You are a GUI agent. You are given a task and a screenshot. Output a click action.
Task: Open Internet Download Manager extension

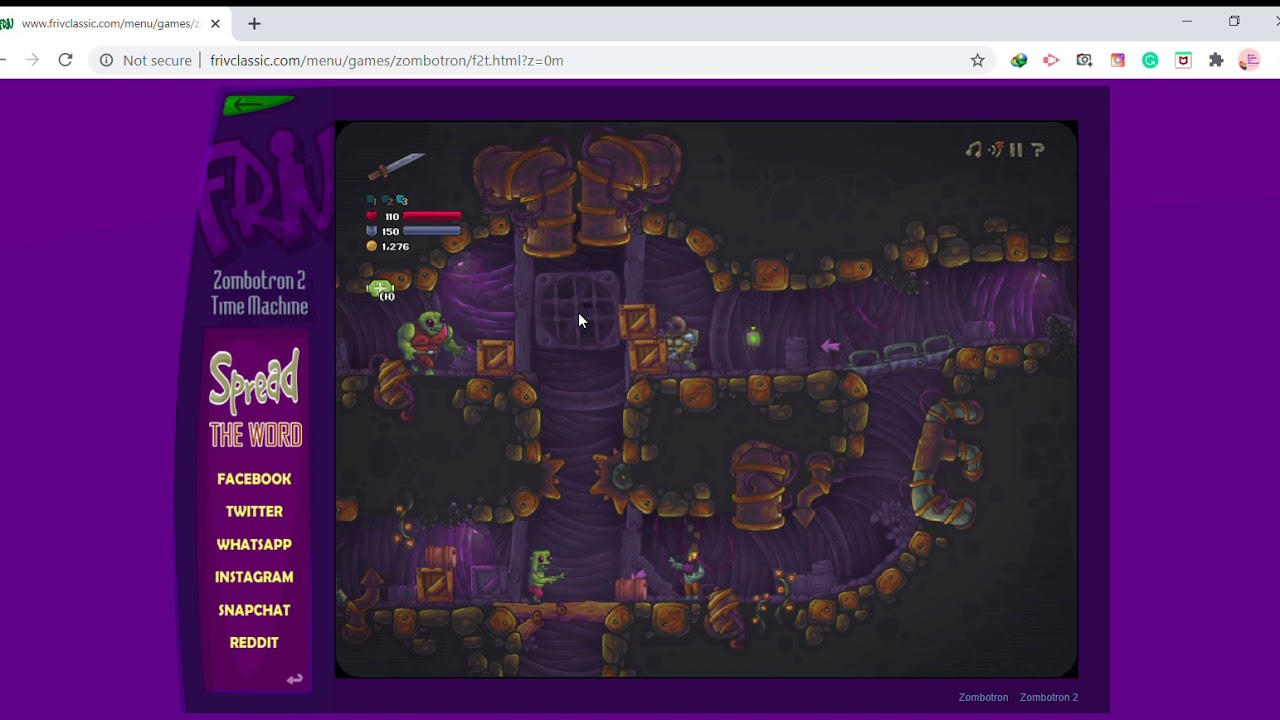[1018, 60]
